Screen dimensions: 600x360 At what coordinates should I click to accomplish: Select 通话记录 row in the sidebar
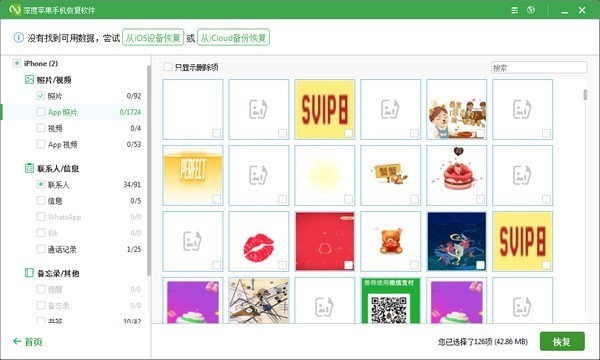(x=73, y=249)
